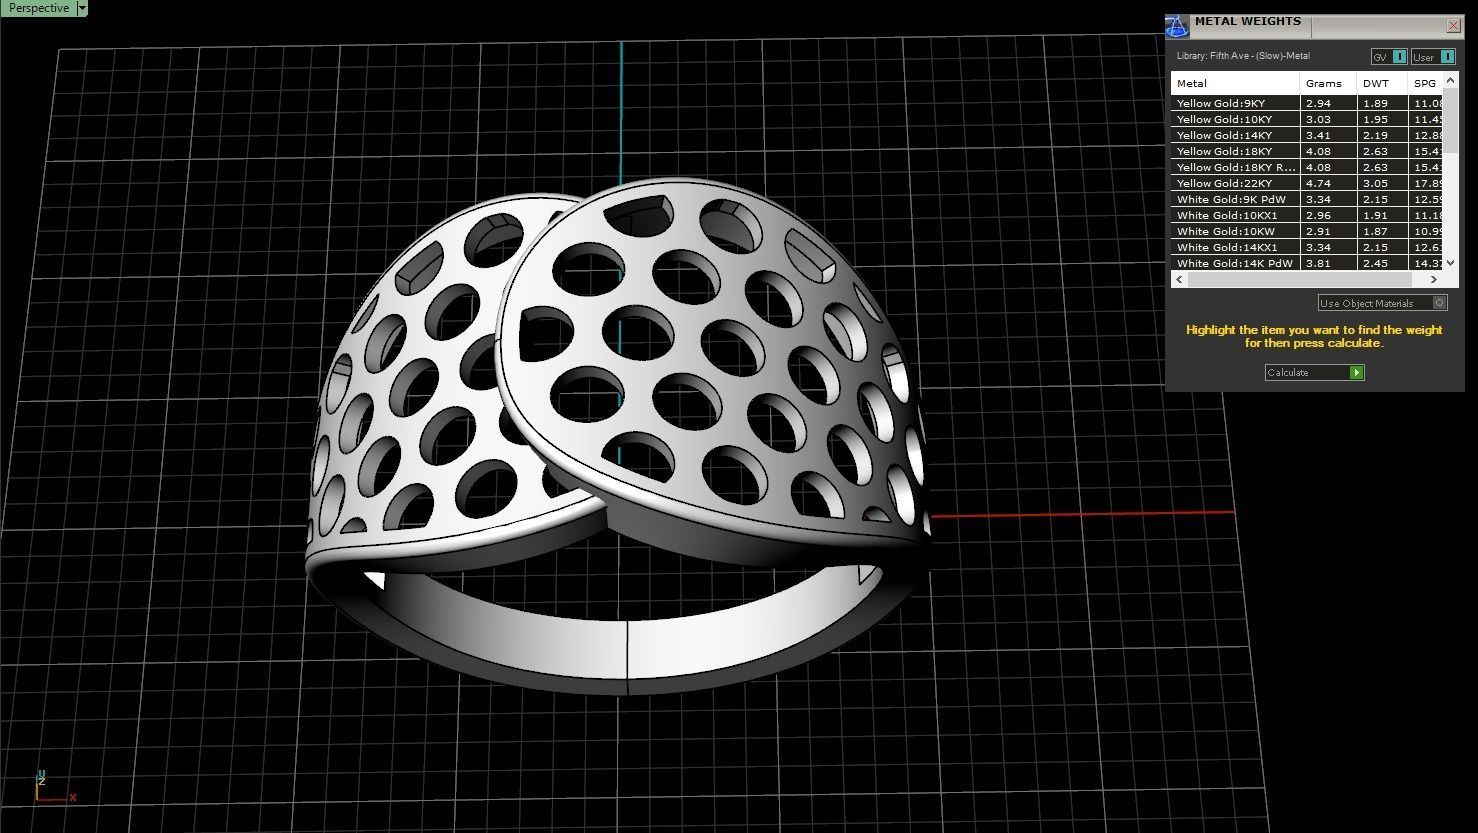Sort table by the Metal column header
The image size is (1478, 833).
tap(1235, 83)
